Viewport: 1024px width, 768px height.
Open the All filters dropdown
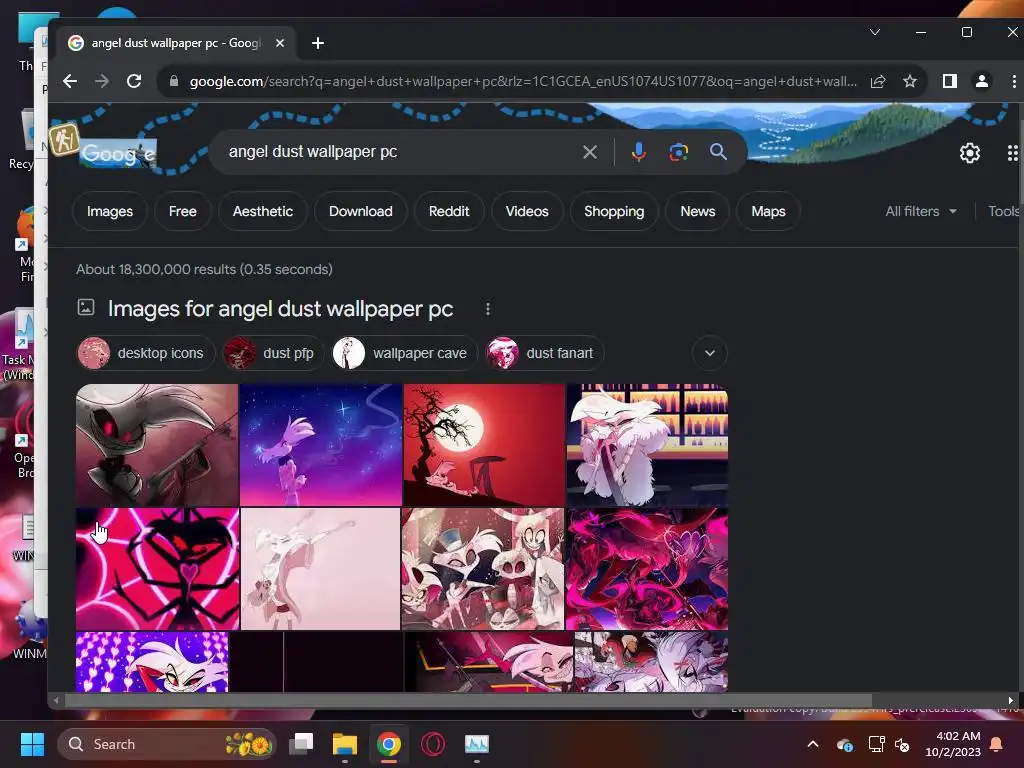(x=921, y=211)
